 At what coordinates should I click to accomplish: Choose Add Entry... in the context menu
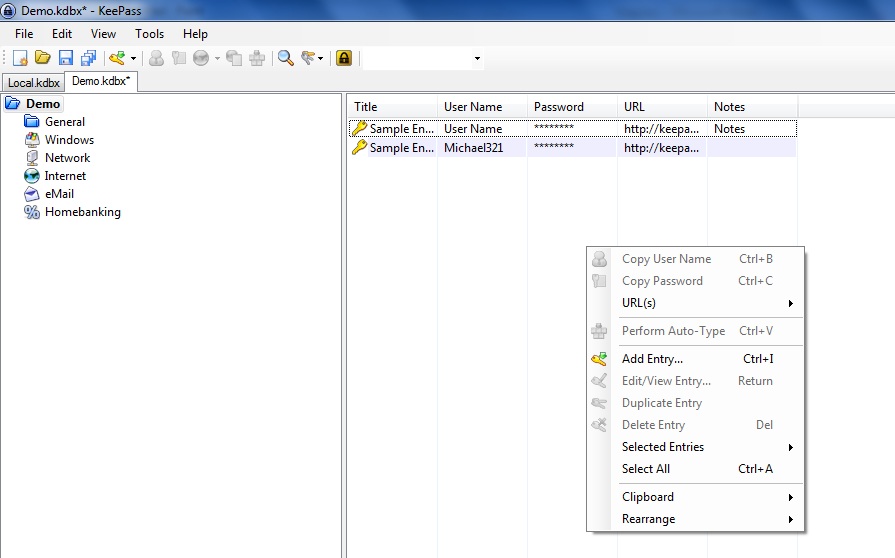(696, 359)
